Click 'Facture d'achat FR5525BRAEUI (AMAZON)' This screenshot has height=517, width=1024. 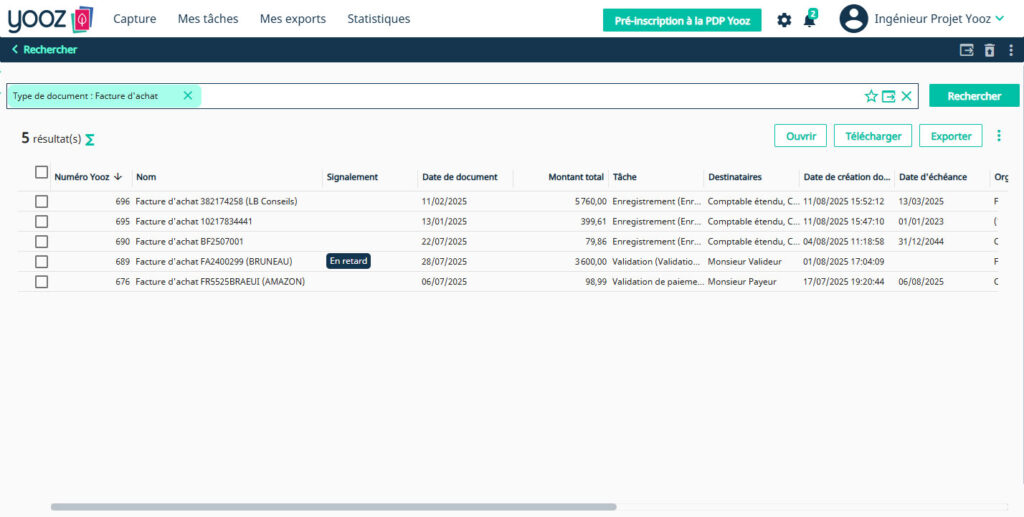pyautogui.click(x=220, y=282)
